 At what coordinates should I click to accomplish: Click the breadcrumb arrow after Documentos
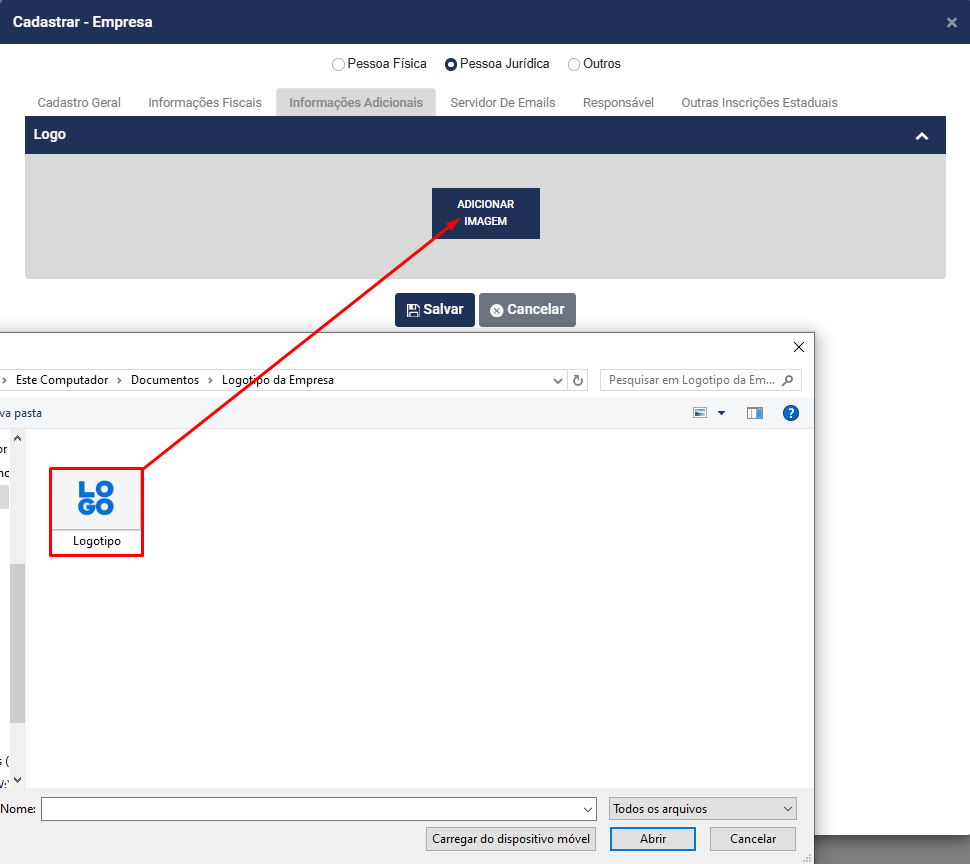(210, 380)
